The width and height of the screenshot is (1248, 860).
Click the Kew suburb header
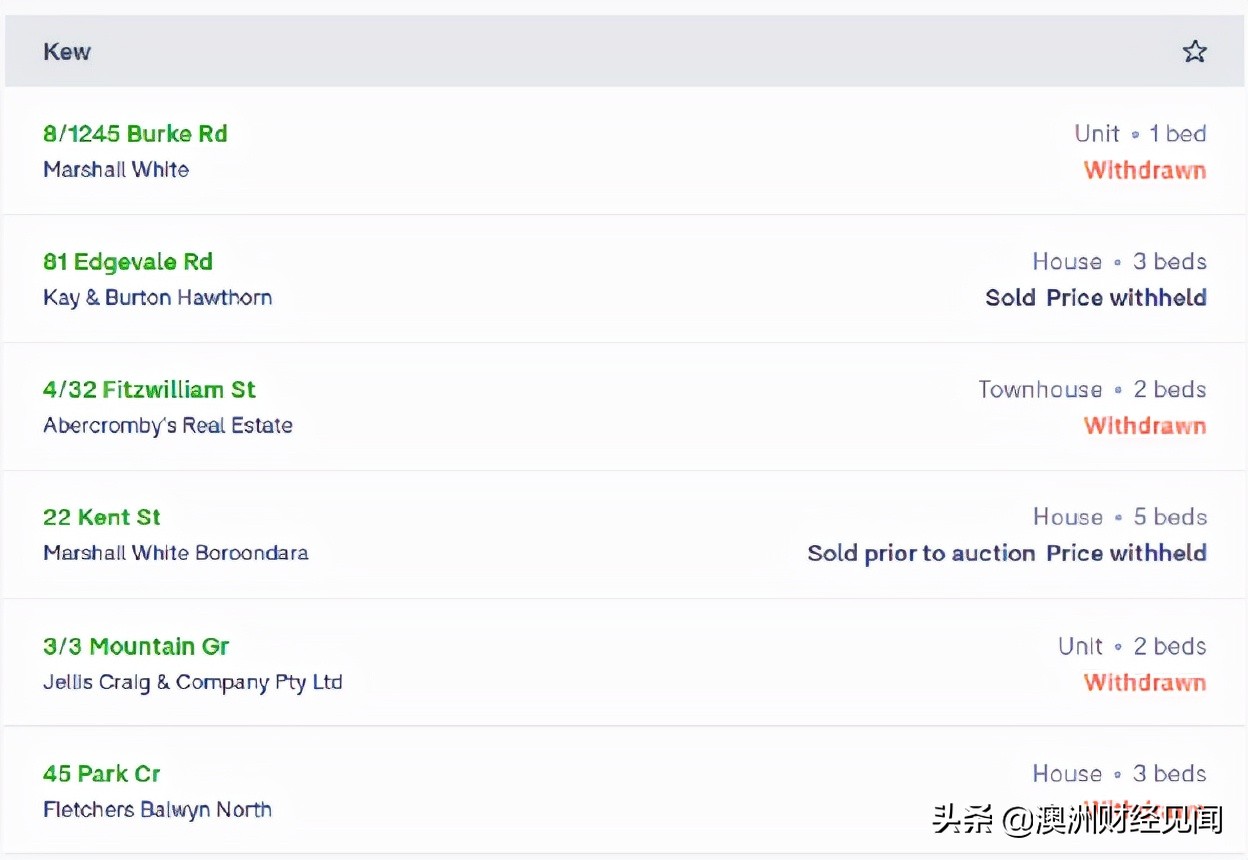(x=67, y=52)
